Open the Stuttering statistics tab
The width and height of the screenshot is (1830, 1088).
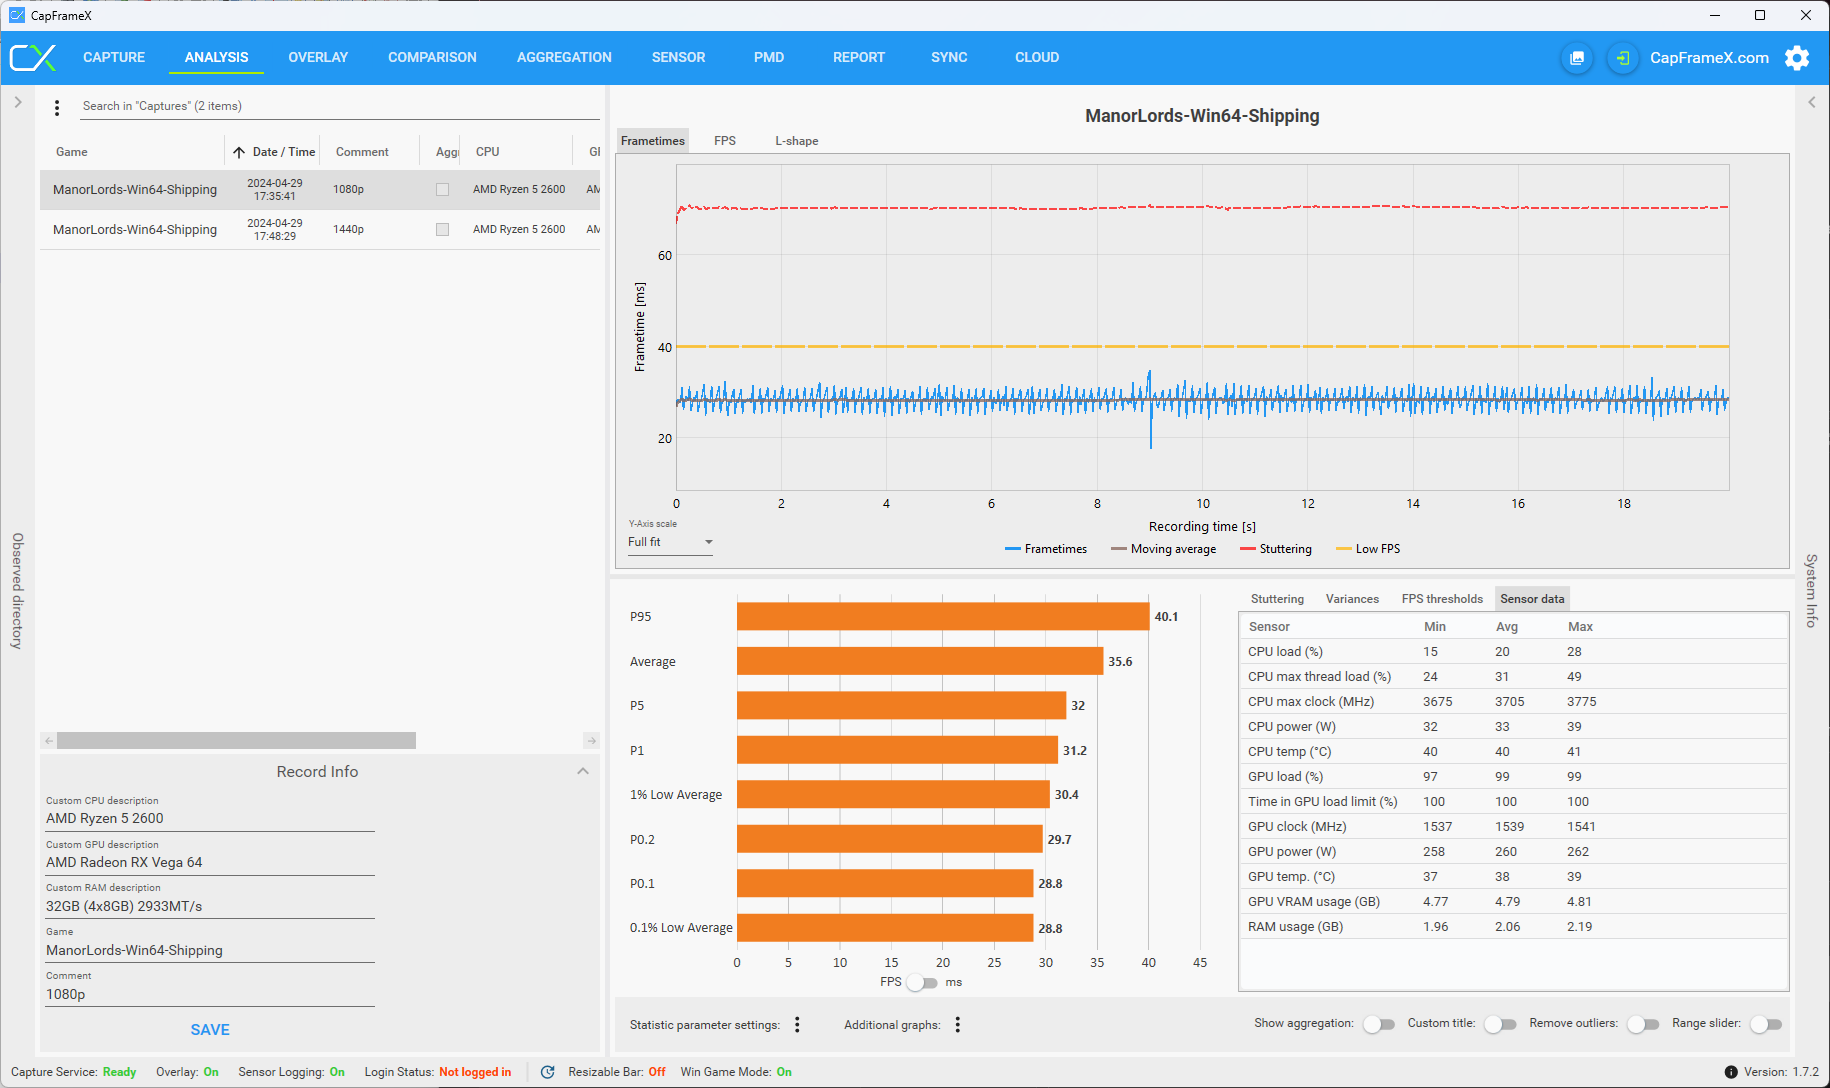click(x=1277, y=599)
